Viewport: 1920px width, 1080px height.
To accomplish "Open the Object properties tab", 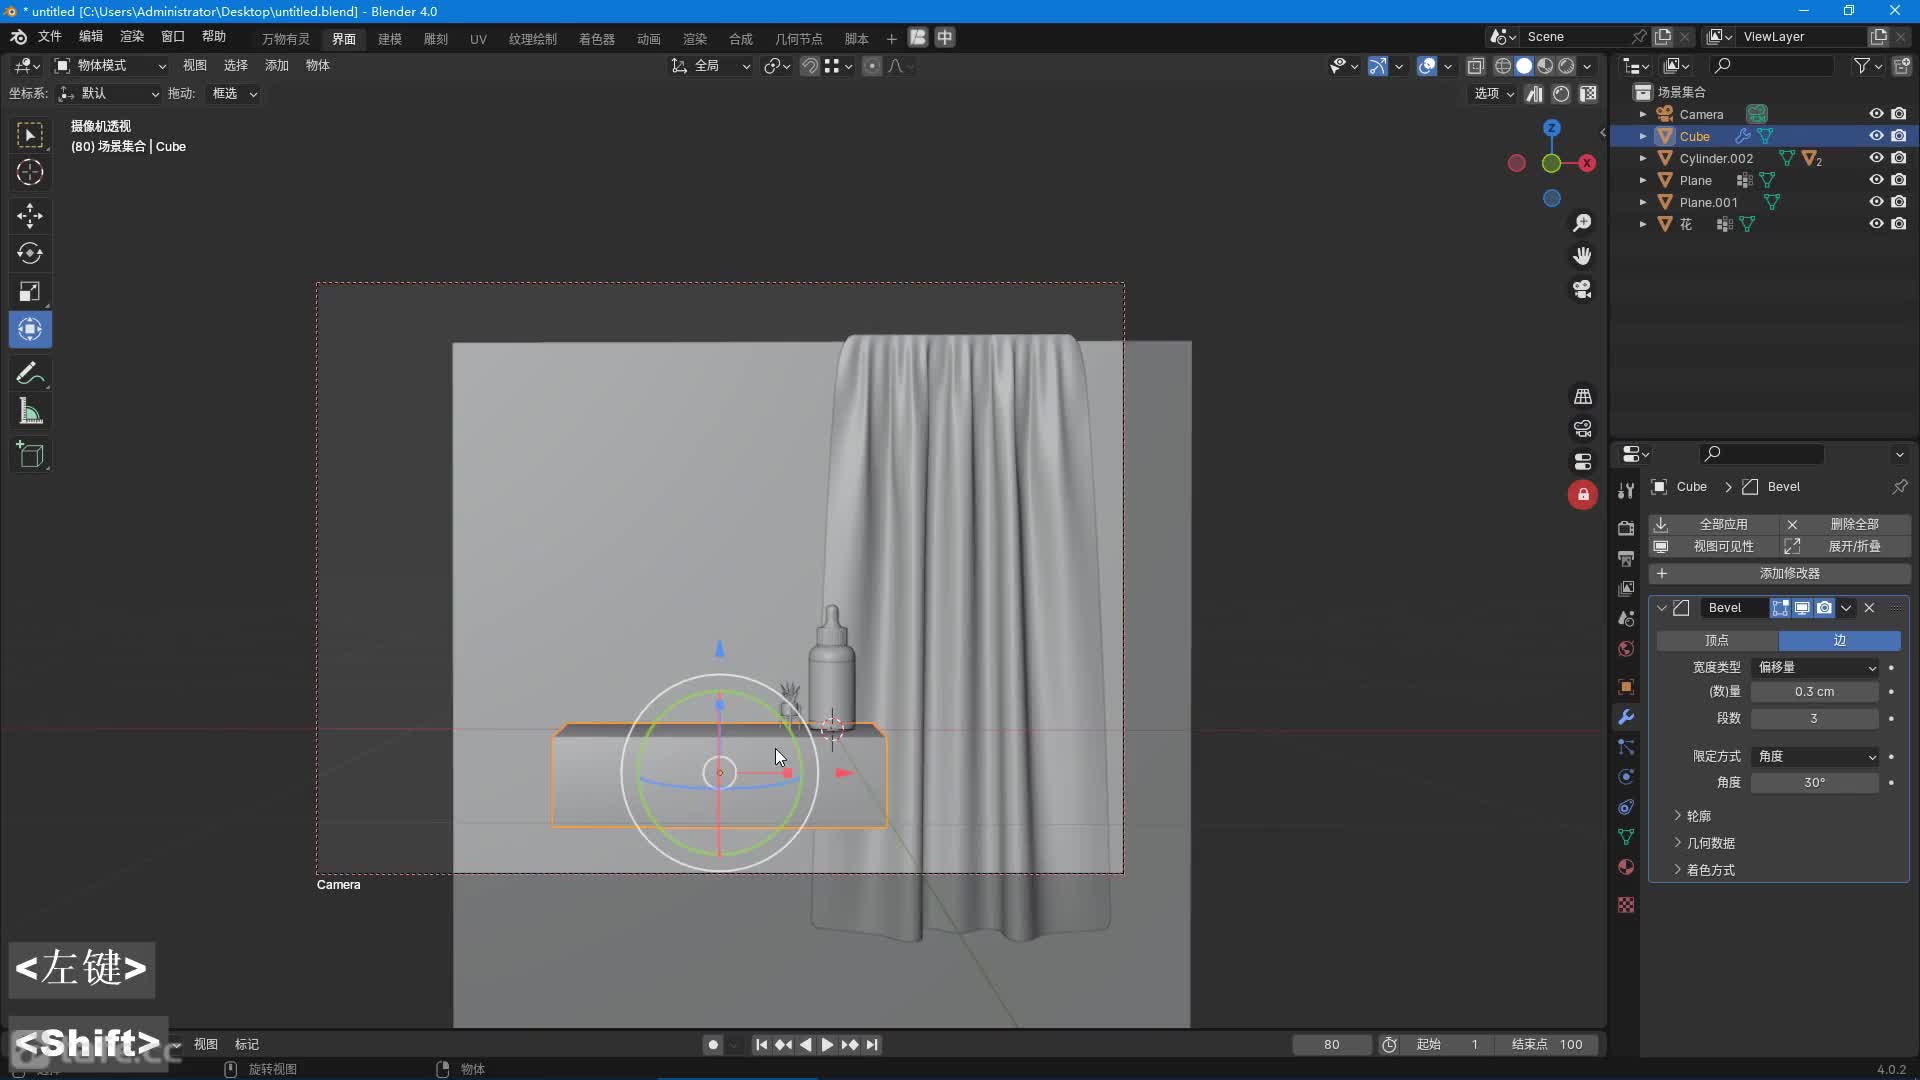I will click(x=1626, y=686).
